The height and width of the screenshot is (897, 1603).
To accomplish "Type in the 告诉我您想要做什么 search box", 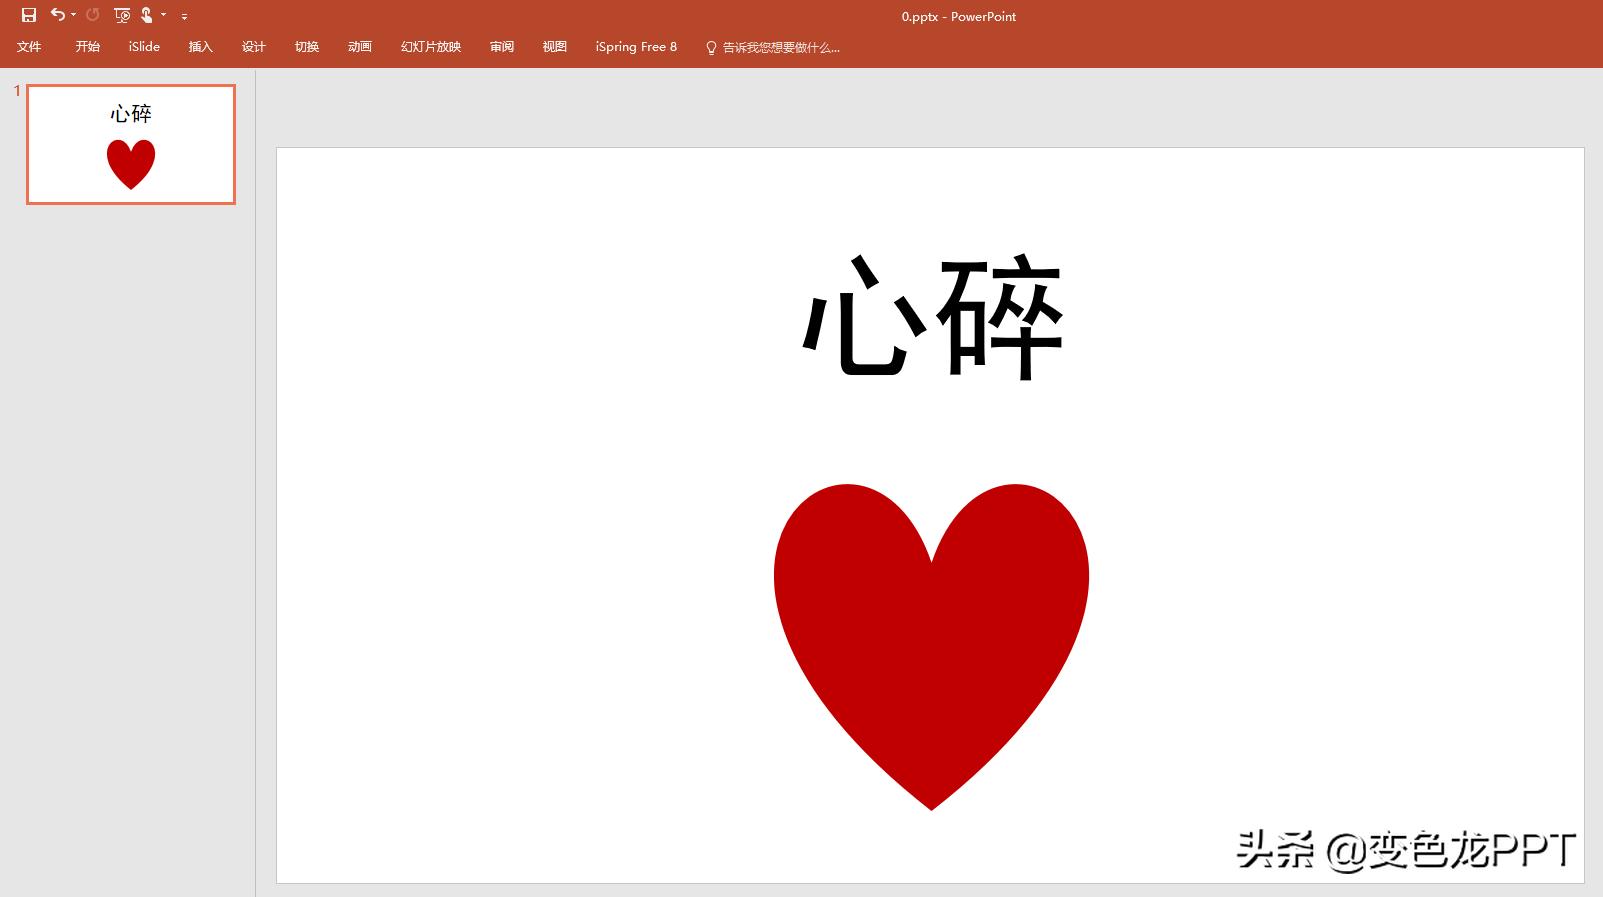I will (x=781, y=47).
